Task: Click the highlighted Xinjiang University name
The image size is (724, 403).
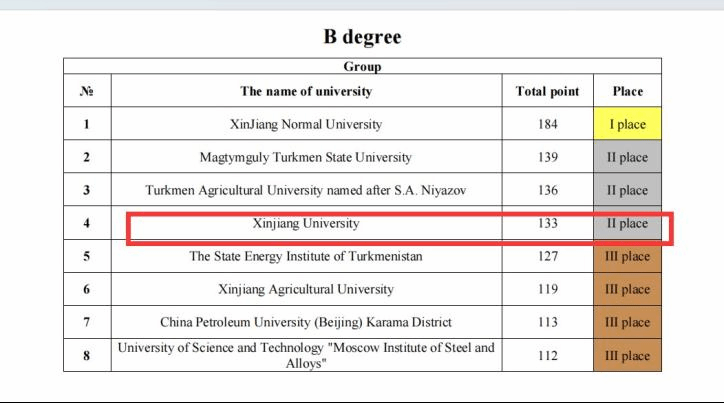Action: [x=306, y=223]
